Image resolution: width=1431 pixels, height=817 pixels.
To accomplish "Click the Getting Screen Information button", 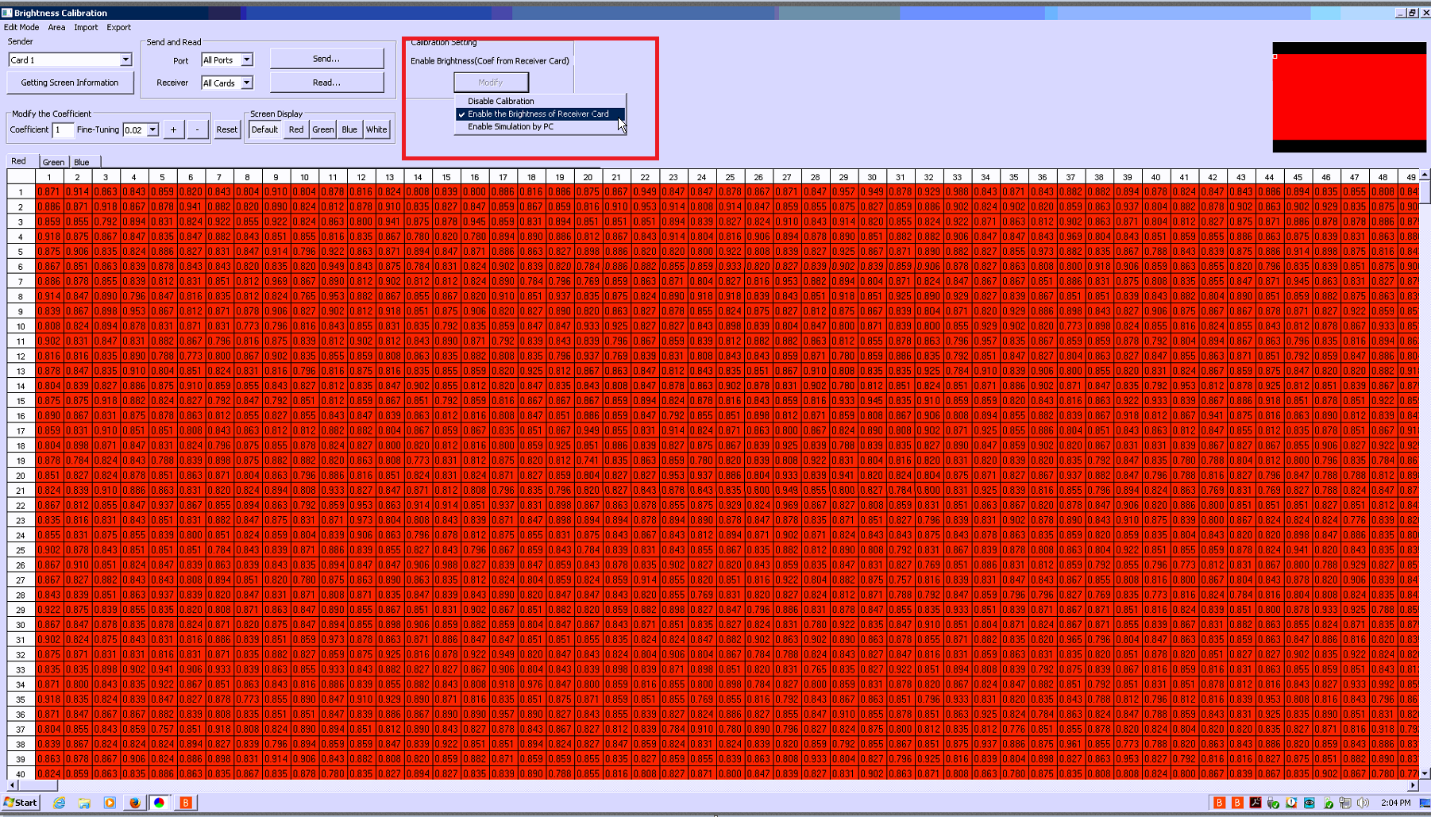I will pyautogui.click(x=69, y=83).
